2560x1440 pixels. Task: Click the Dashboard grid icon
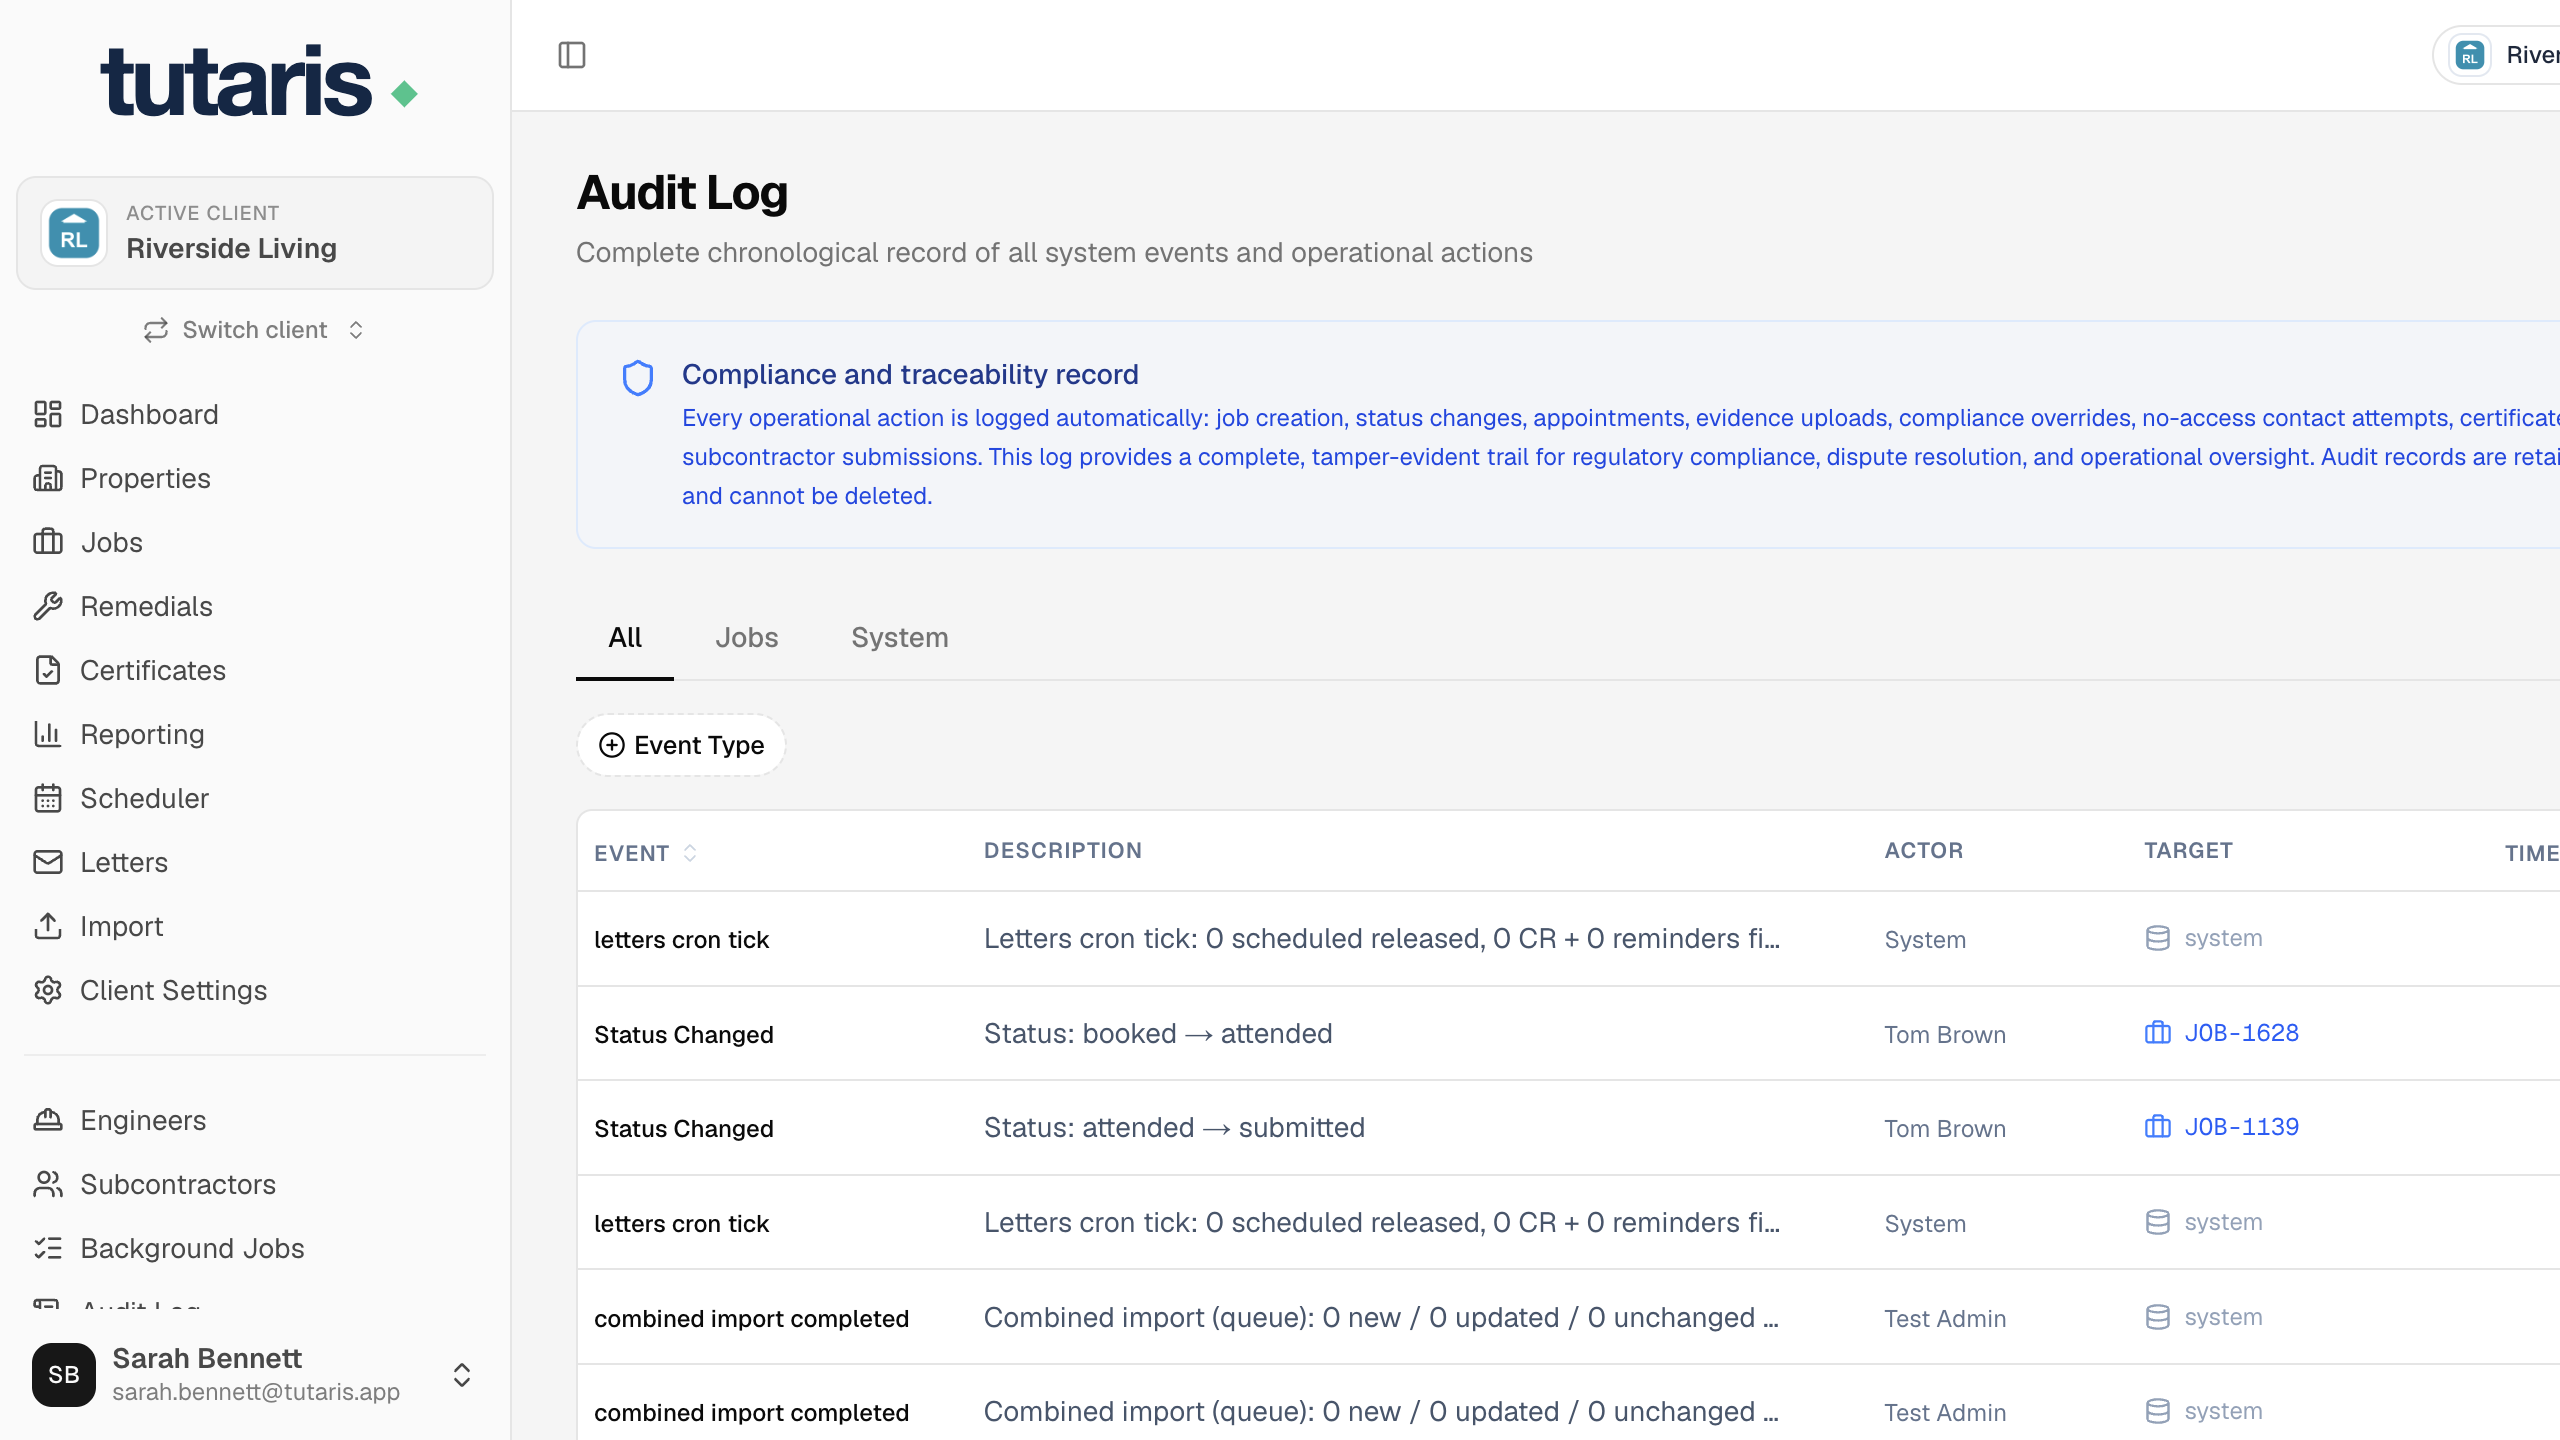pyautogui.click(x=48, y=414)
